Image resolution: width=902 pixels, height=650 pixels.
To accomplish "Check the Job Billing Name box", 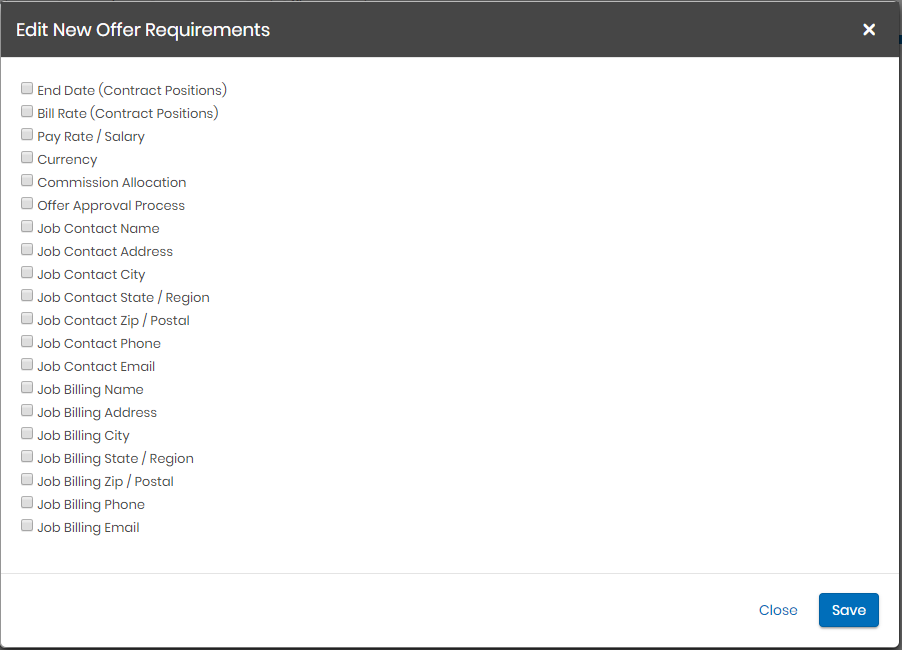I will coord(27,388).
